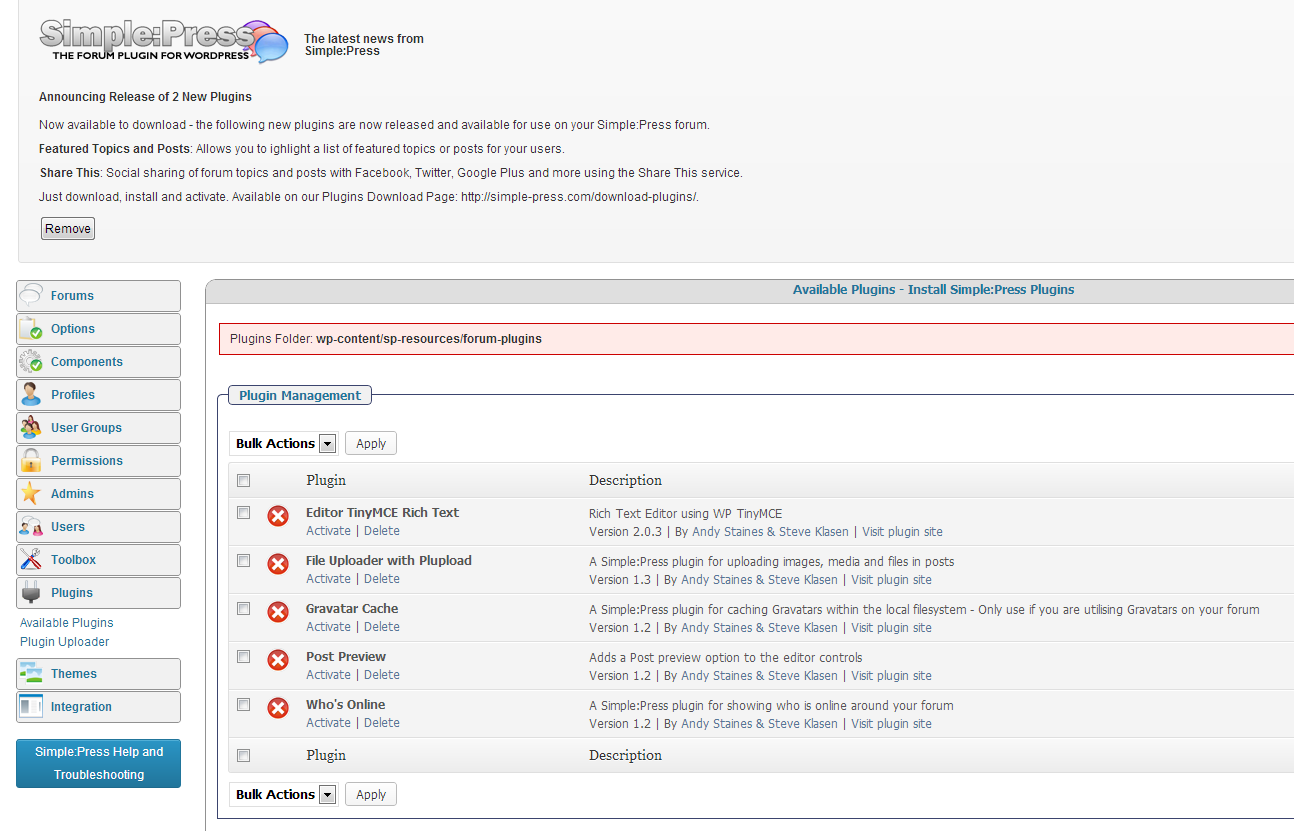Delete the Editor TinyMCE Rich Text plugin
1294x831 pixels.
[x=382, y=531]
